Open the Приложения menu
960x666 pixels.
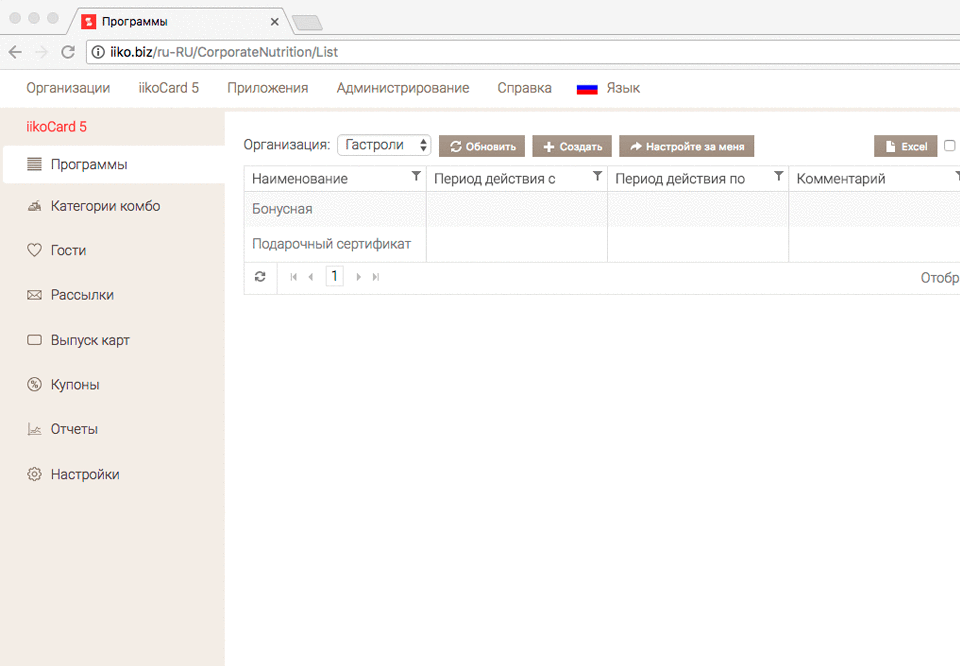coord(267,88)
